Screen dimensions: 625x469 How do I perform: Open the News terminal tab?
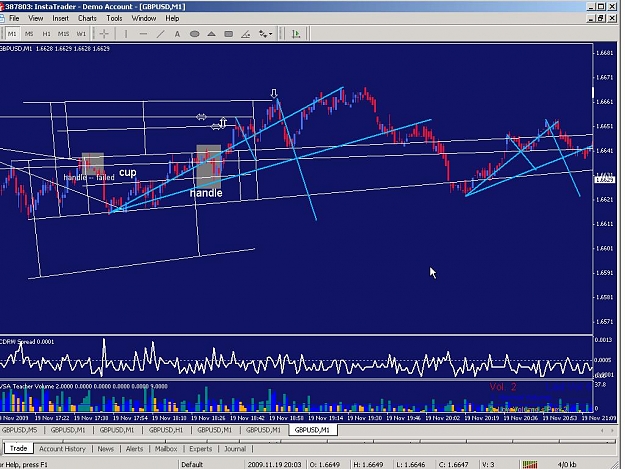106,449
